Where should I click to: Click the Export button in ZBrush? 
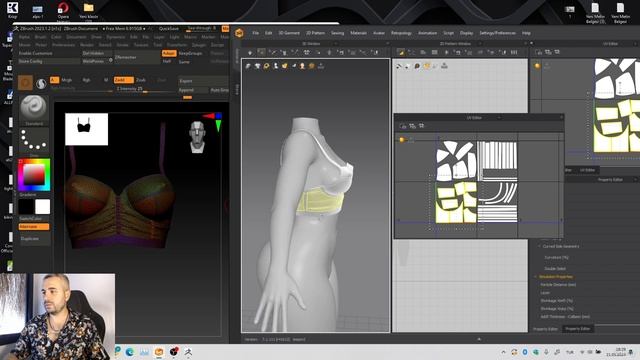click(x=203, y=81)
